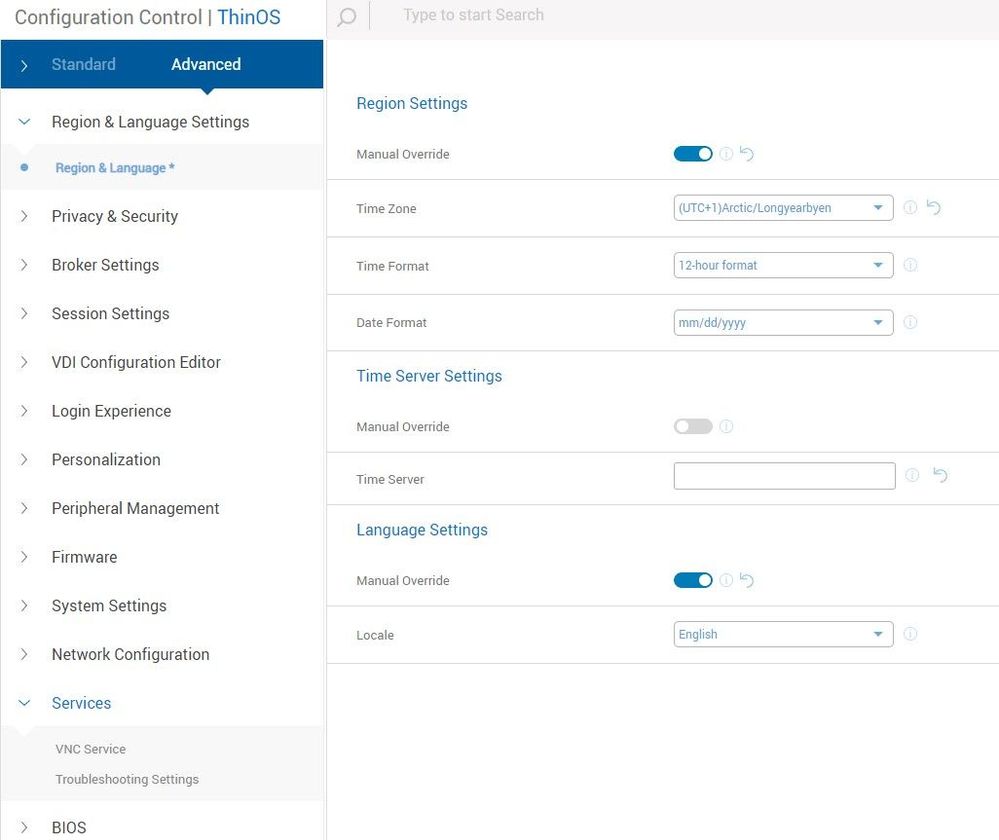Expand chevron left of Standard tab
The height and width of the screenshot is (840, 999).
pos(24,65)
